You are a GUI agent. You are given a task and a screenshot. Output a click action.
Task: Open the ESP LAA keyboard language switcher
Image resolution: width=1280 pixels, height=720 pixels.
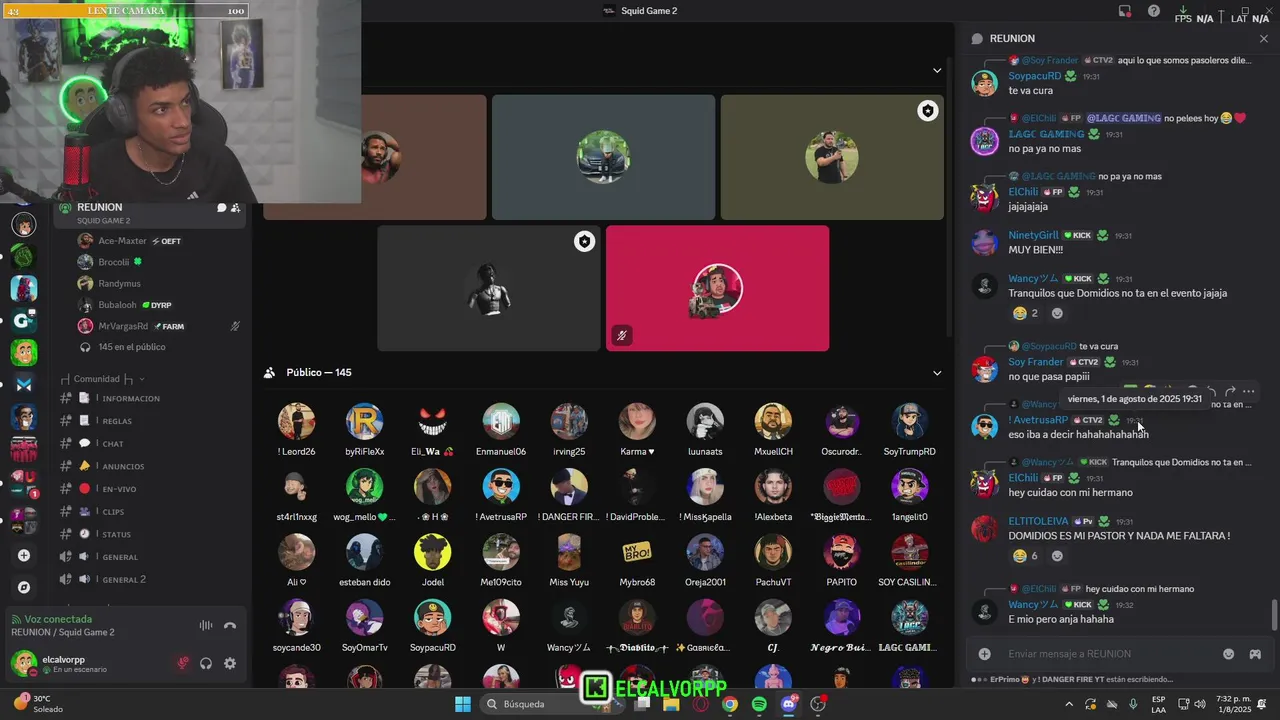(x=1159, y=704)
